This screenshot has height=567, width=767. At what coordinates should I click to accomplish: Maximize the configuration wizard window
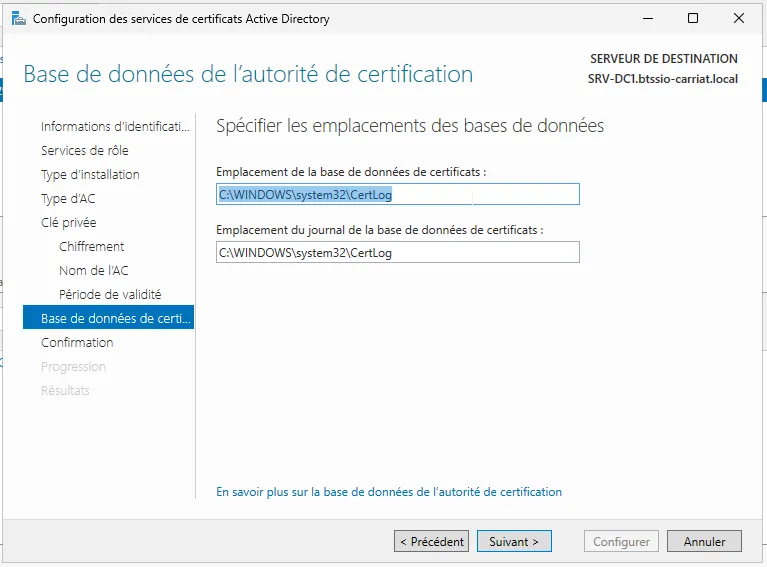(x=693, y=18)
